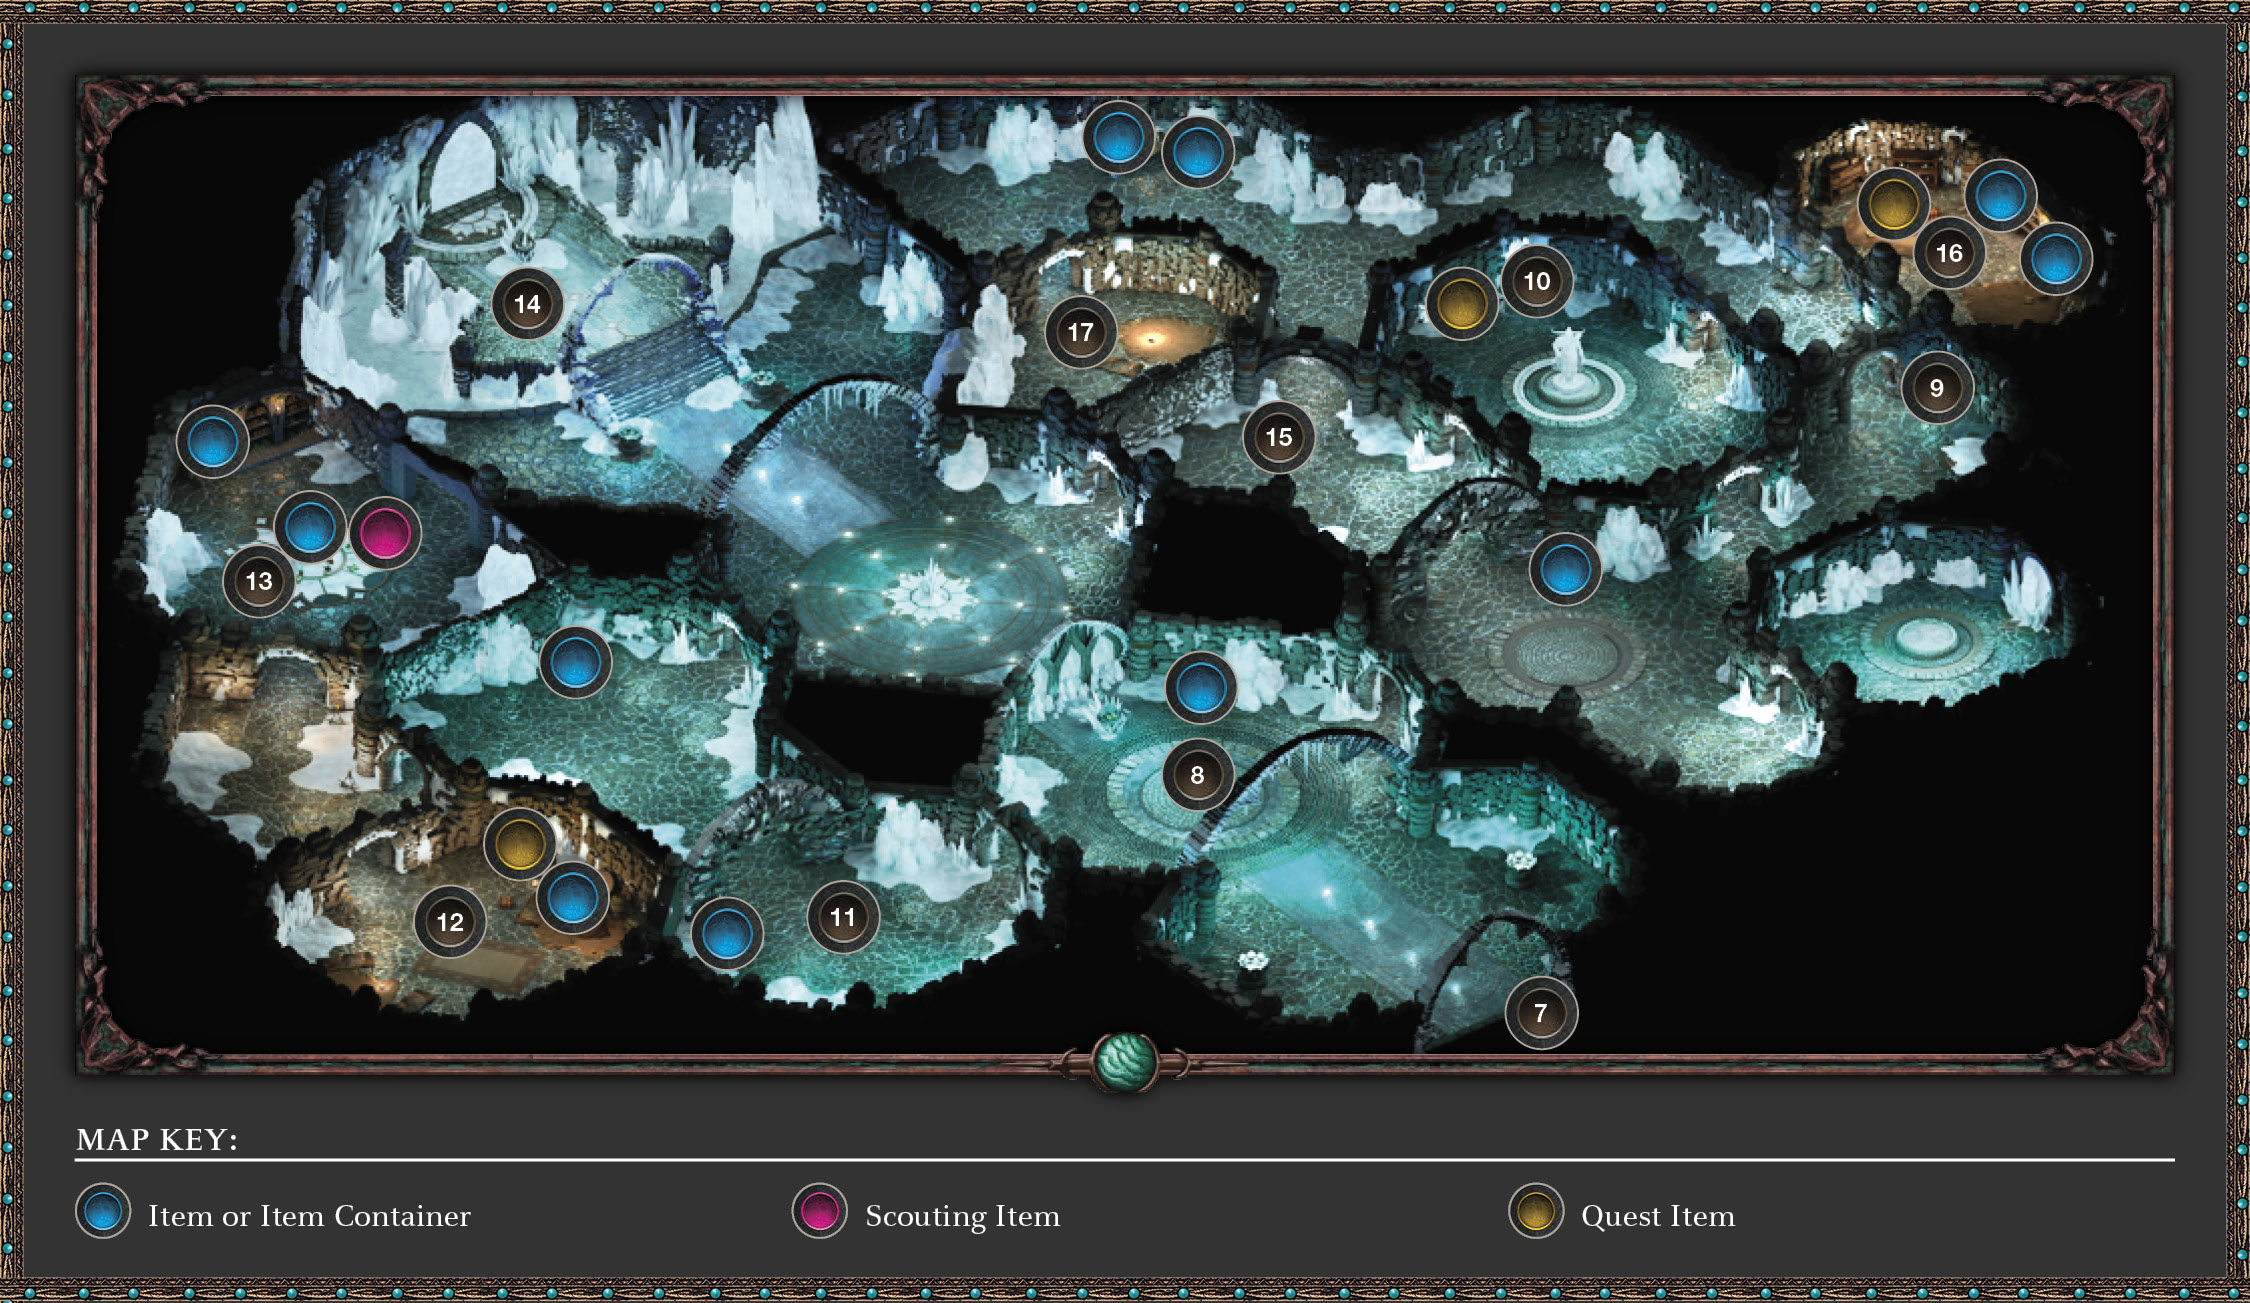Select location marker 10 near the fountain

1537,281
